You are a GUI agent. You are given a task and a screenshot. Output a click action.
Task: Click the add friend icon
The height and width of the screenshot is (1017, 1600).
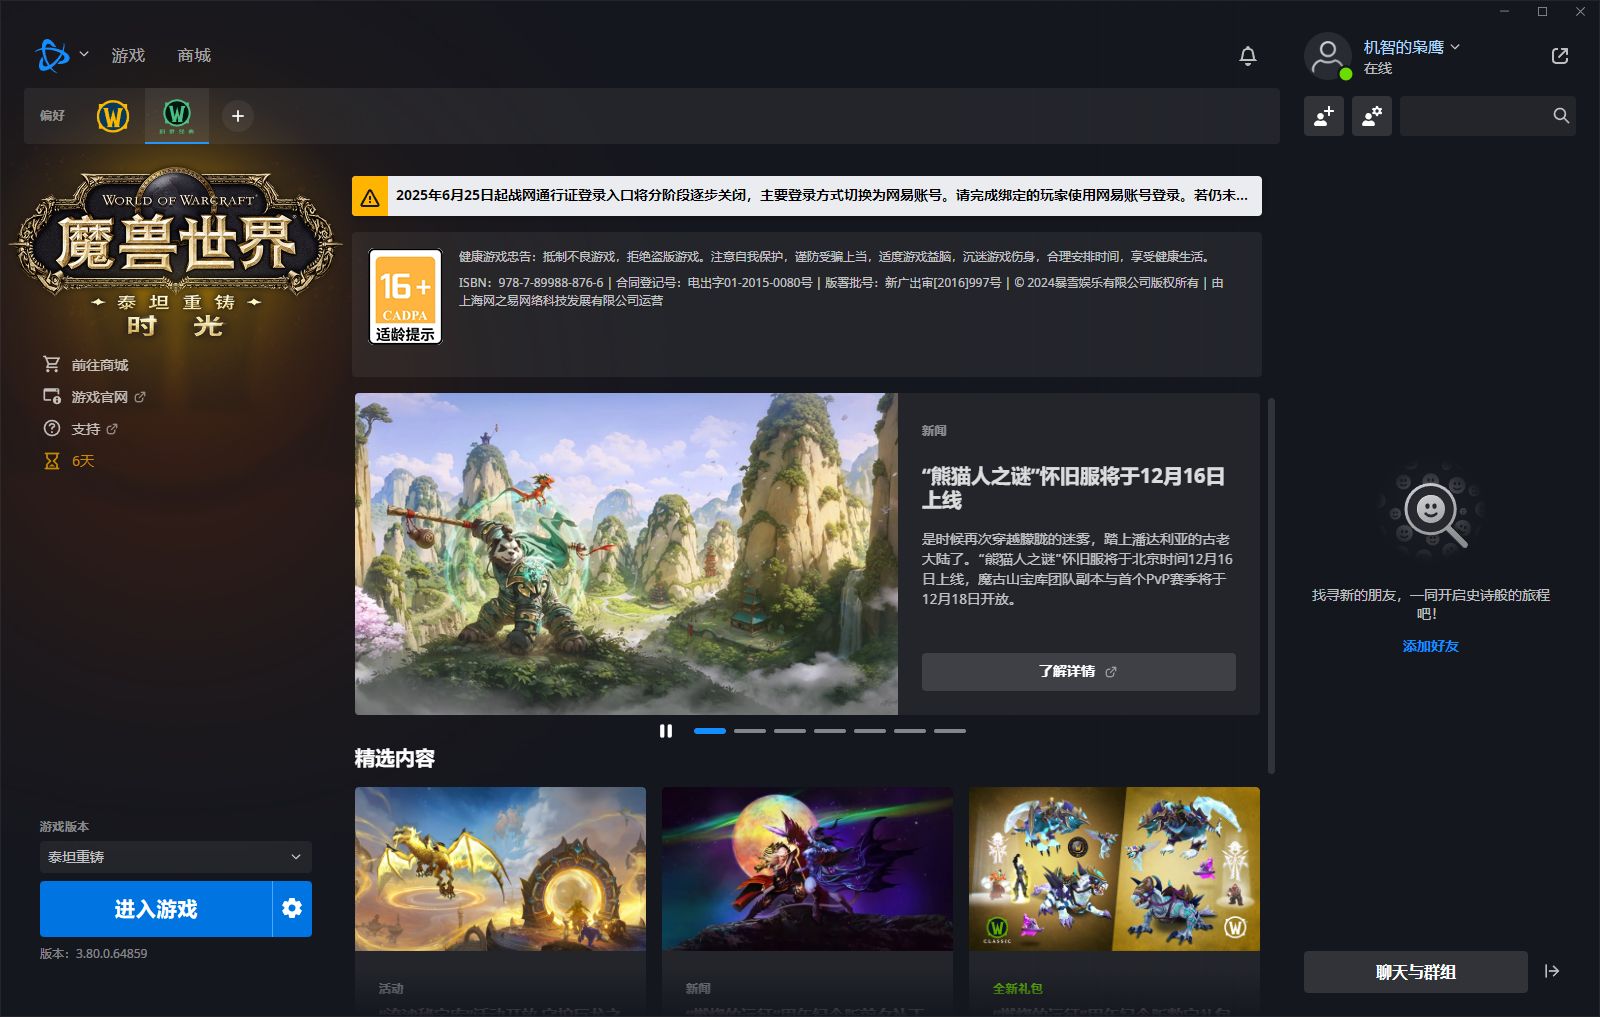(x=1324, y=116)
